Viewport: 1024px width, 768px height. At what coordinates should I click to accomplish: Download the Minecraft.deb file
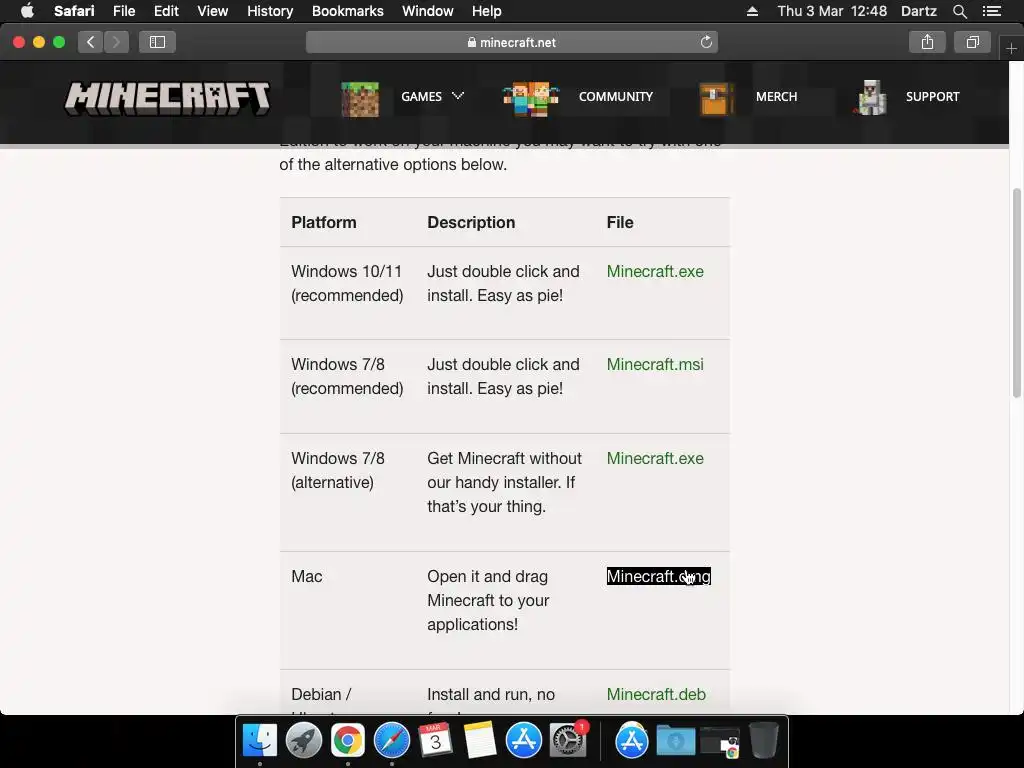tap(656, 694)
